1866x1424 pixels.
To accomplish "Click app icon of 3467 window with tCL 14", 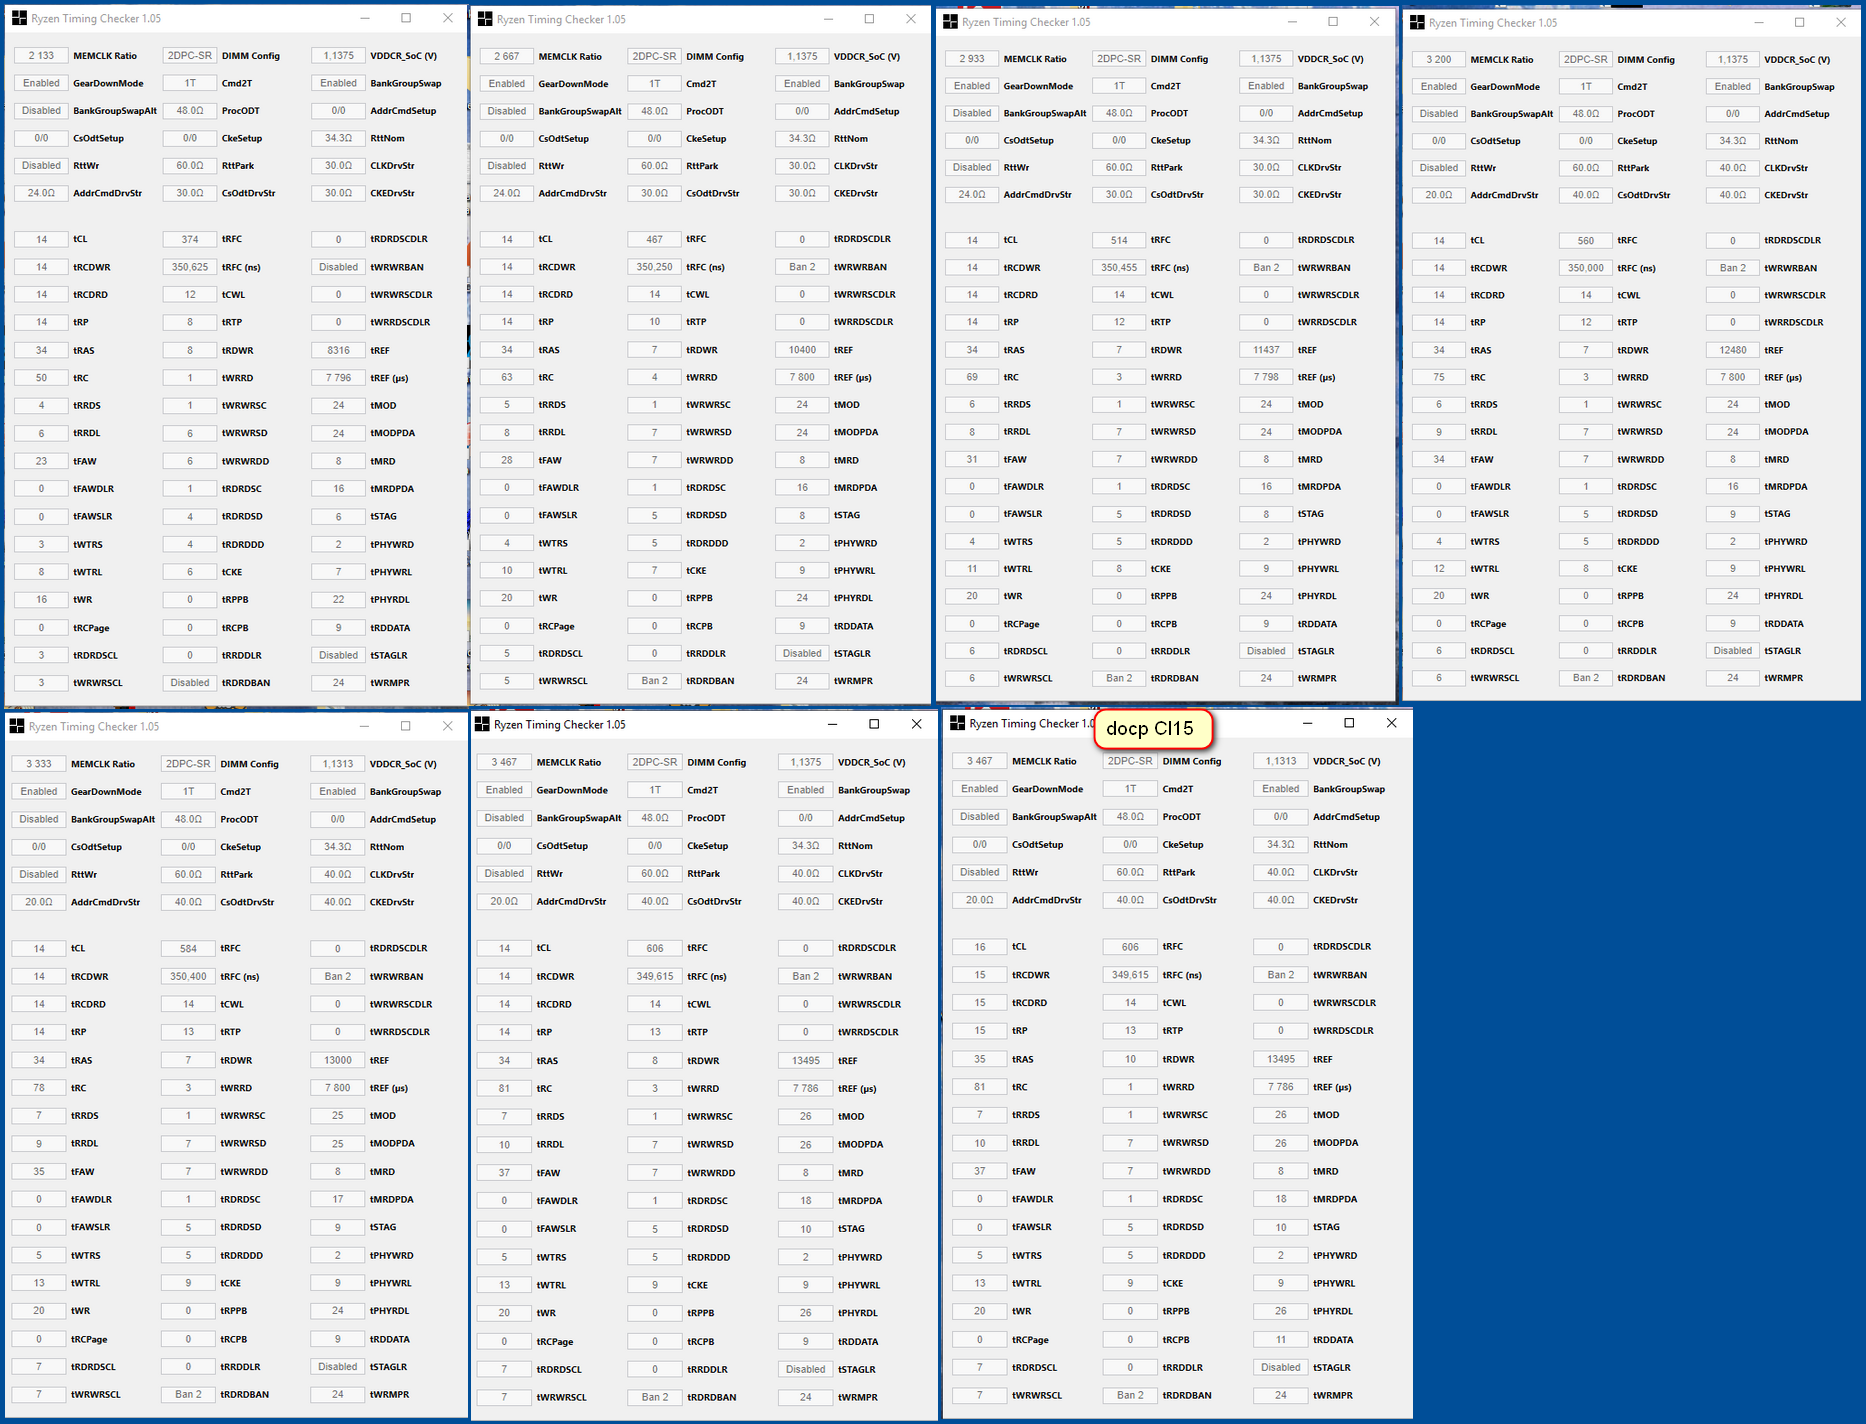I will pos(483,724).
